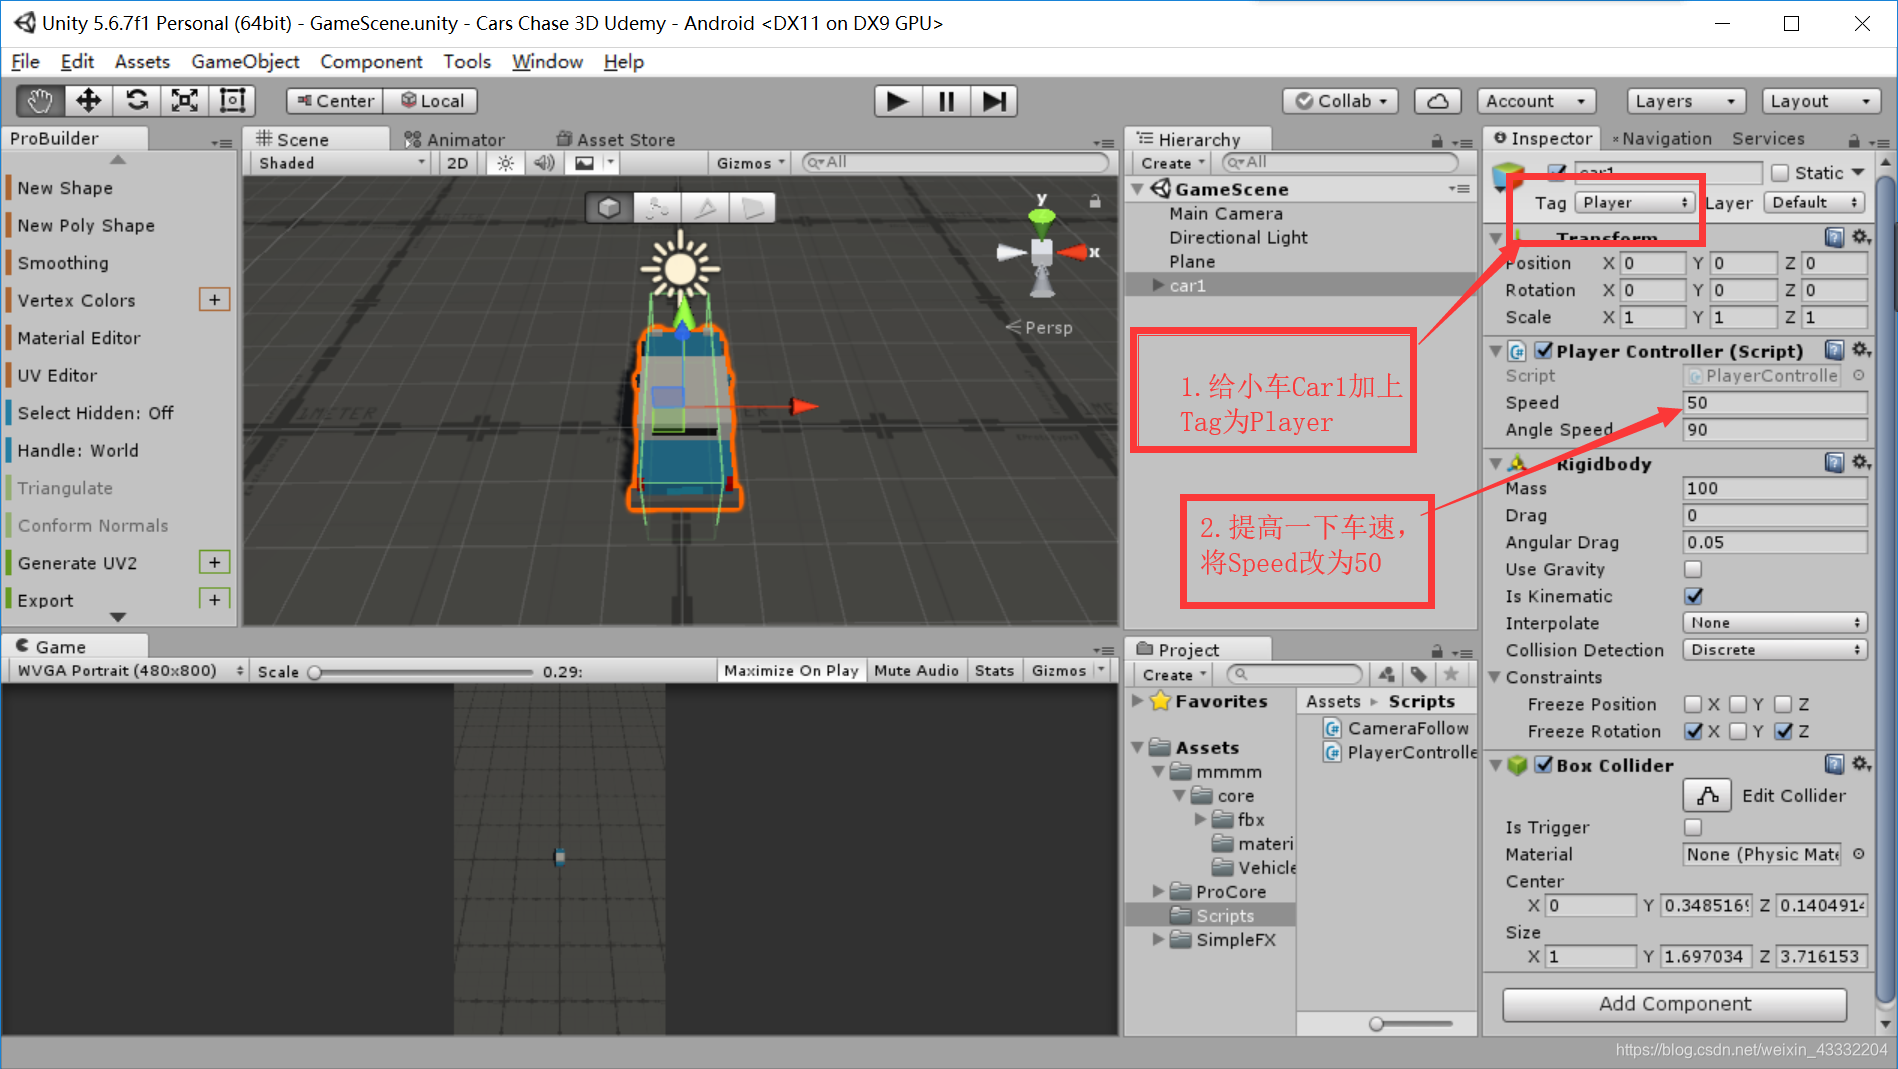
Task: Select ProBuilder object mode cube icon
Action: click(609, 207)
